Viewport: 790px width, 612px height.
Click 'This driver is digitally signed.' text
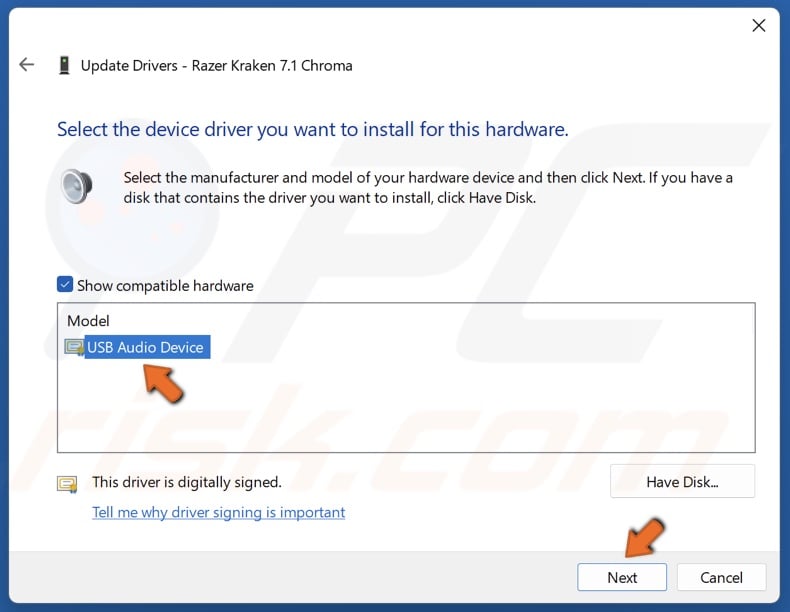point(187,483)
